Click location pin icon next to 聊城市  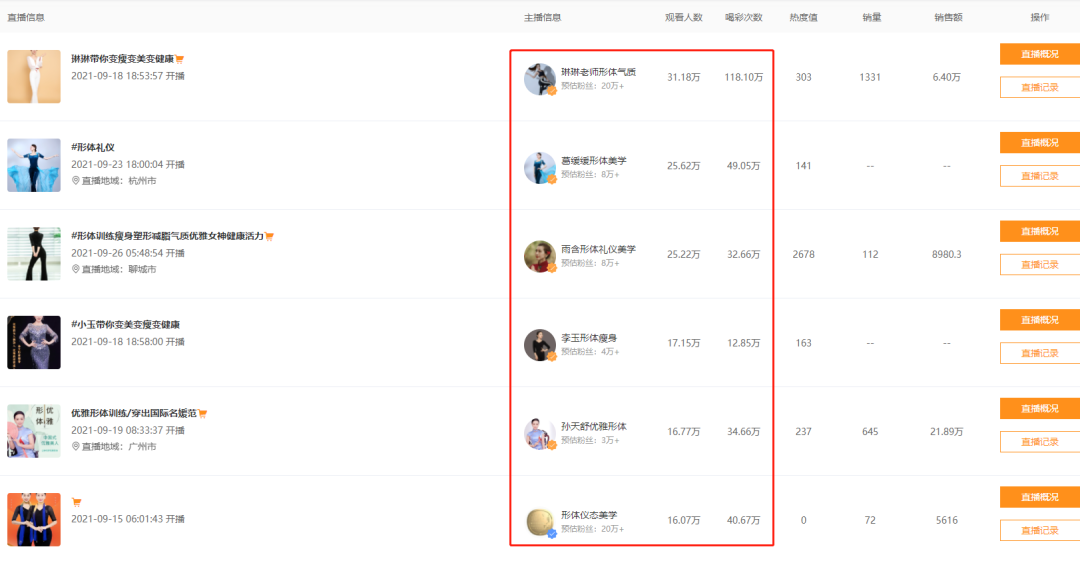pyautogui.click(x=76, y=269)
